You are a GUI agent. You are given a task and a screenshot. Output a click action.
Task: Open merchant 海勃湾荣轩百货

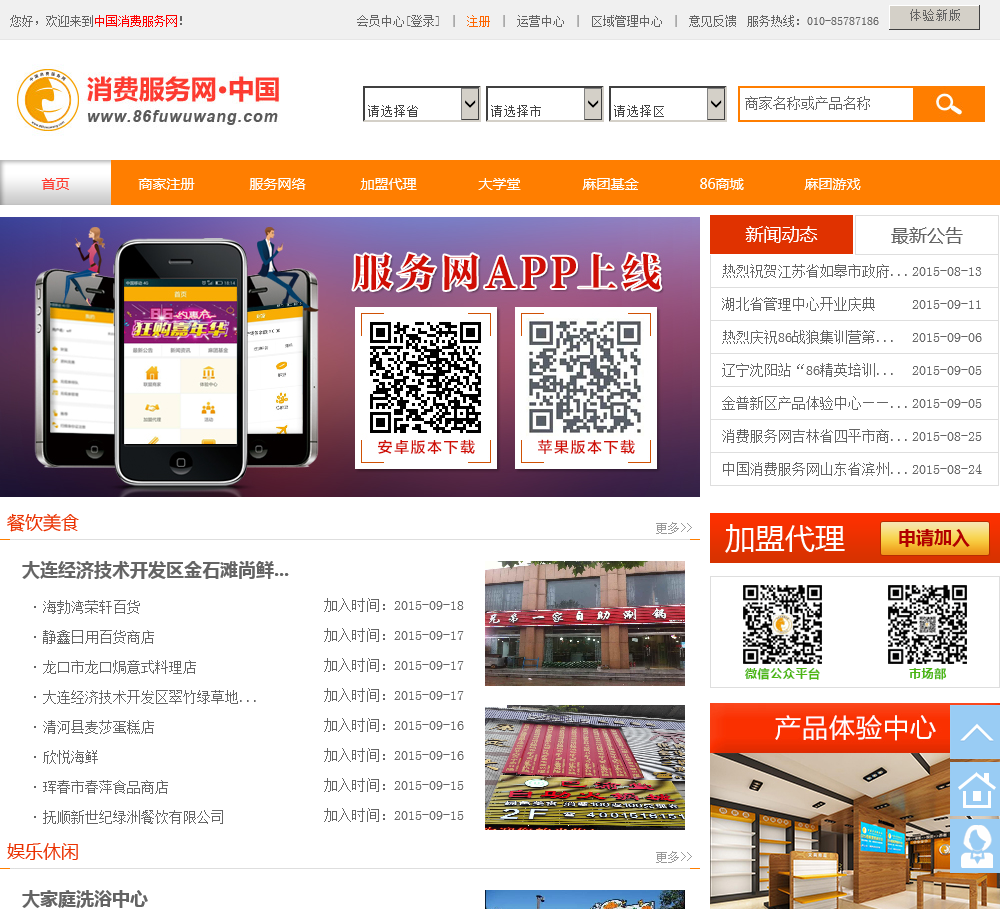click(x=91, y=607)
